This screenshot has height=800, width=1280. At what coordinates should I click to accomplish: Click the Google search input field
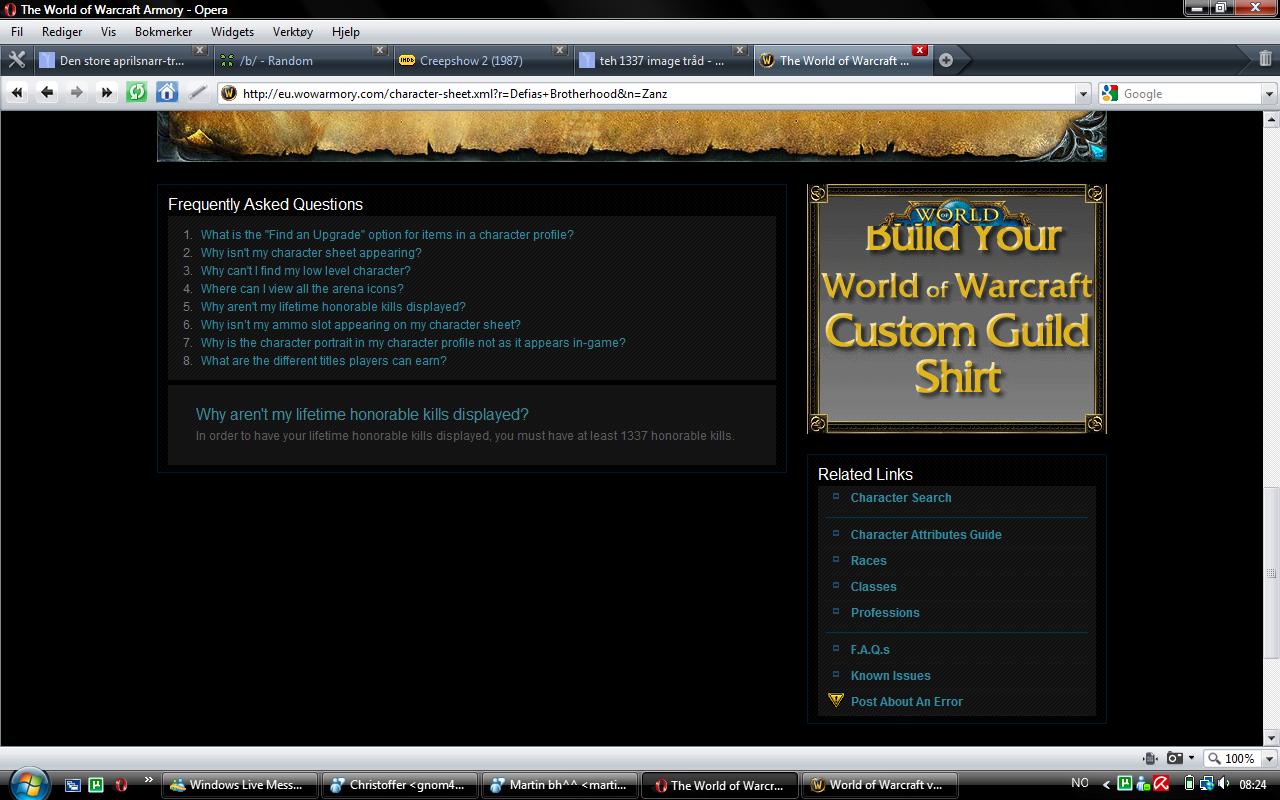point(1189,94)
